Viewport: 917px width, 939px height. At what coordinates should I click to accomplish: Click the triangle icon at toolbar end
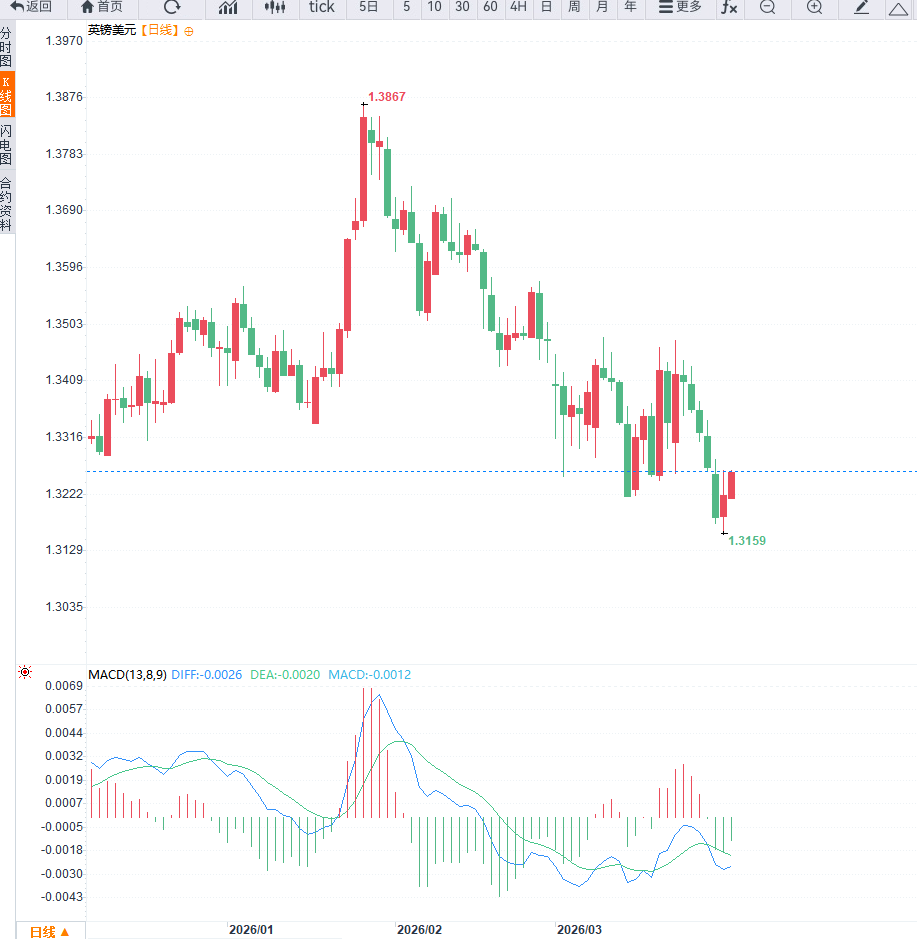point(898,8)
